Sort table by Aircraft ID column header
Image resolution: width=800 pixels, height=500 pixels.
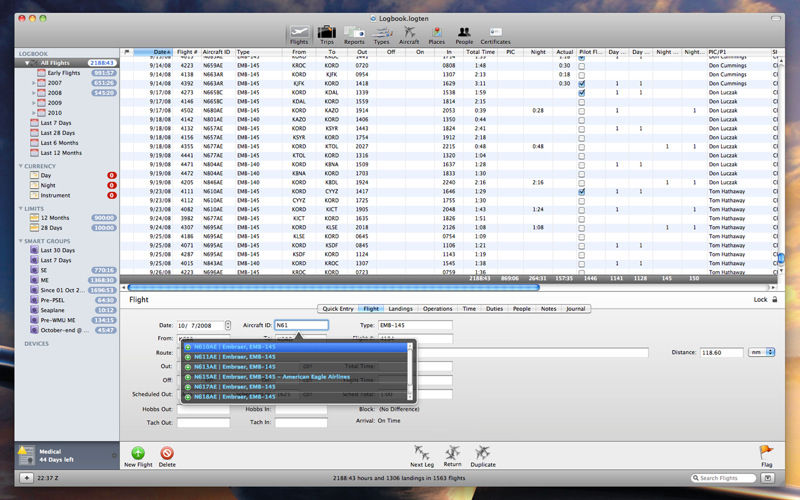click(217, 52)
